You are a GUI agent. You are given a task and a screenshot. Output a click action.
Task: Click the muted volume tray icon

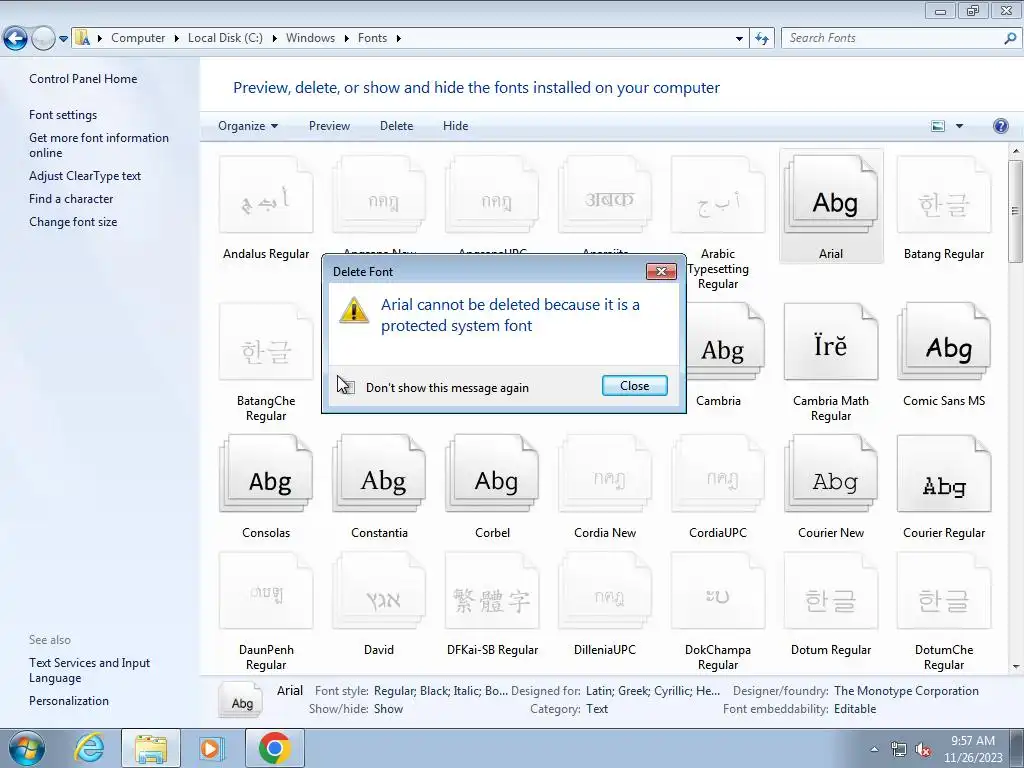(x=922, y=750)
